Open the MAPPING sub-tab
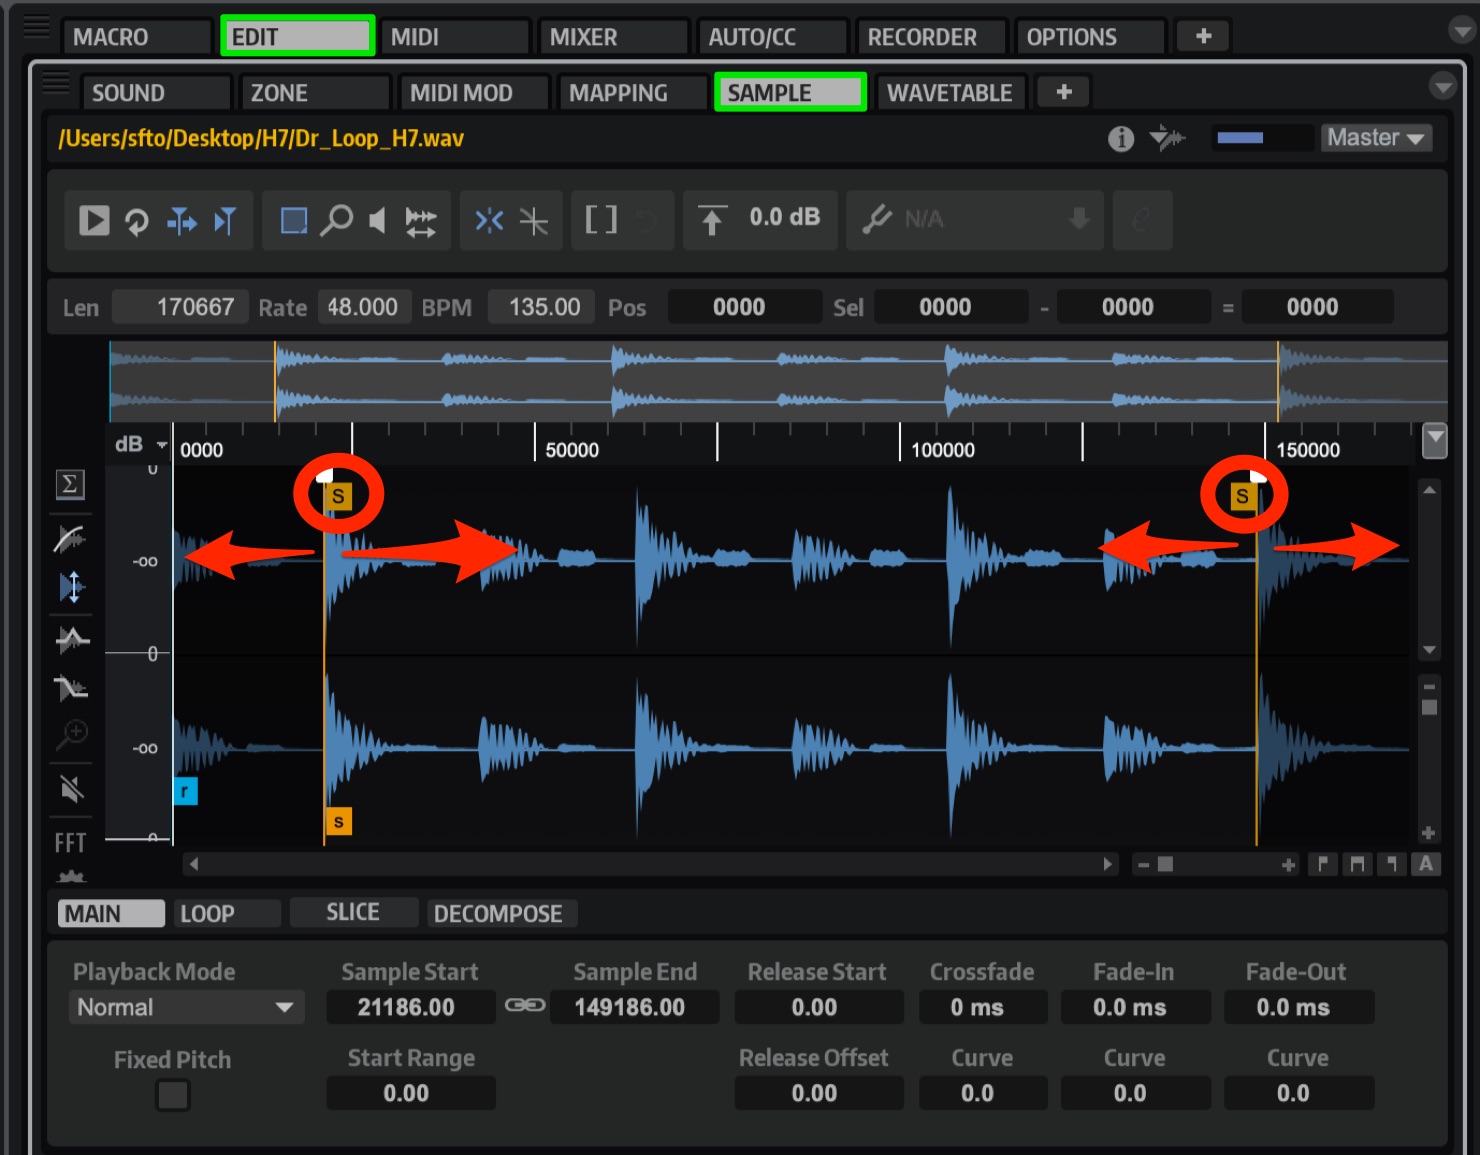The height and width of the screenshot is (1155, 1480). tap(633, 93)
